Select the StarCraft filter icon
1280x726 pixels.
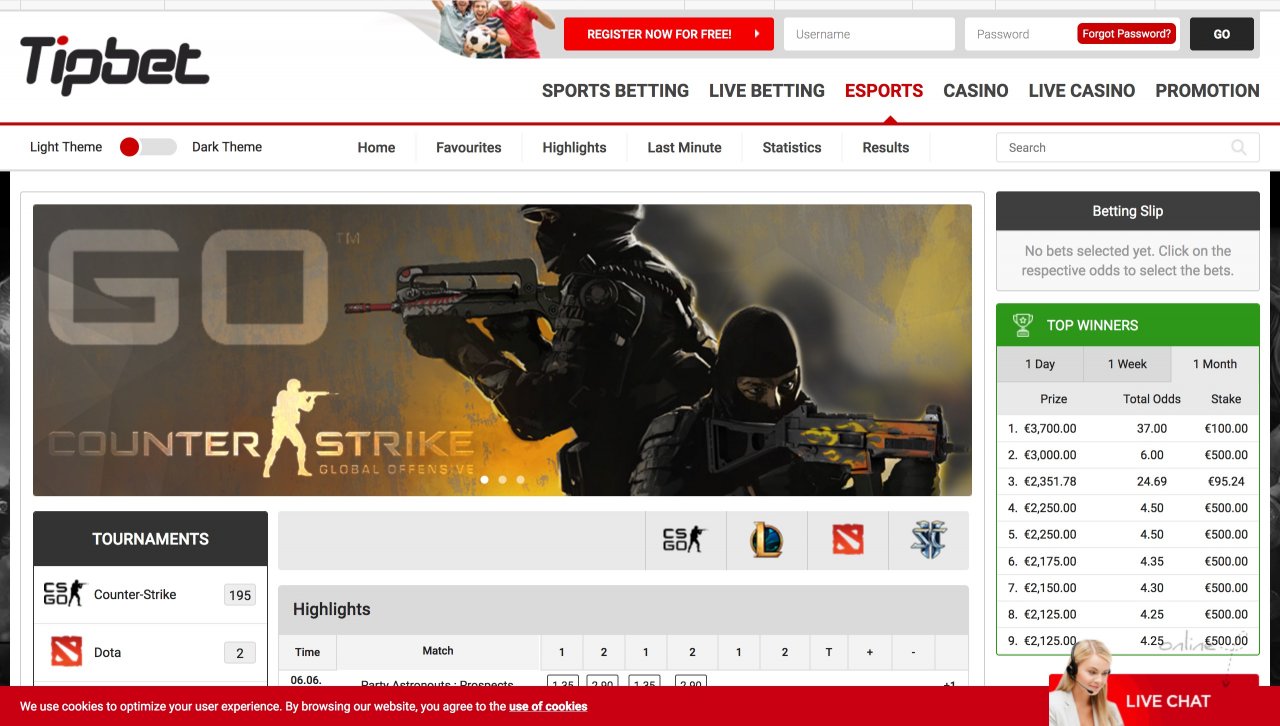(928, 540)
